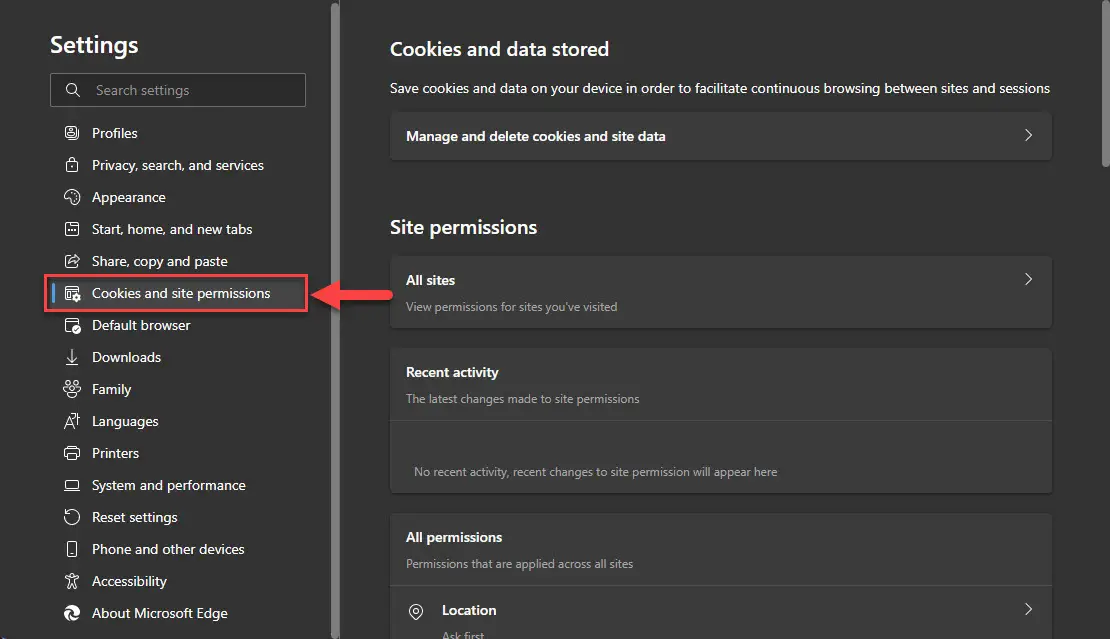This screenshot has width=1110, height=639.
Task: Click the Settings title heading
Action: 94,45
